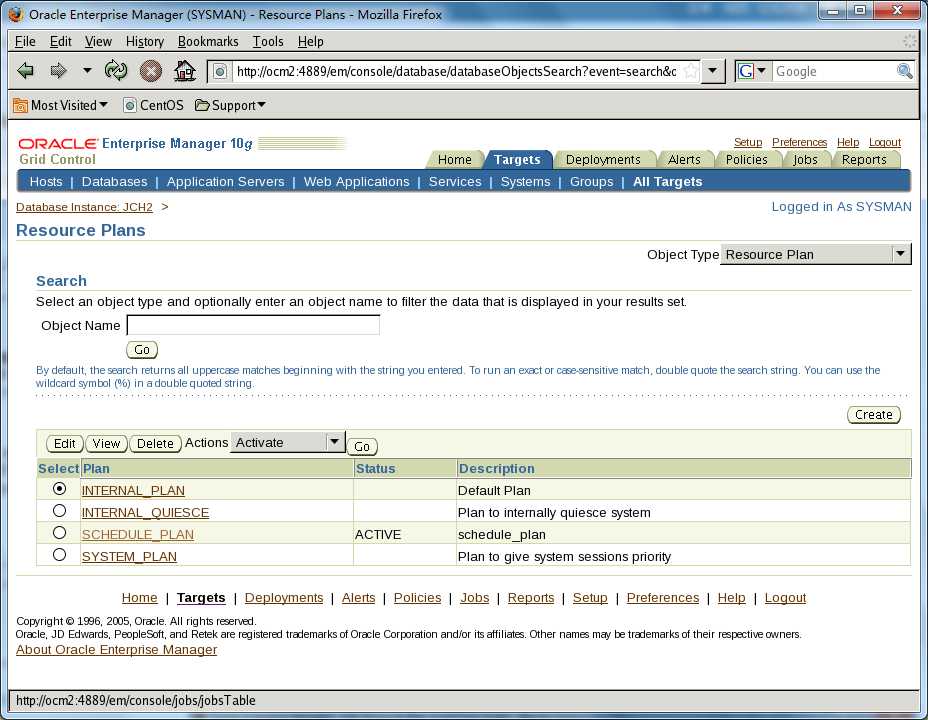Screen dimensions: 928x720
Task: Select the SYSTEM_PLAN radio button
Action: coord(59,554)
